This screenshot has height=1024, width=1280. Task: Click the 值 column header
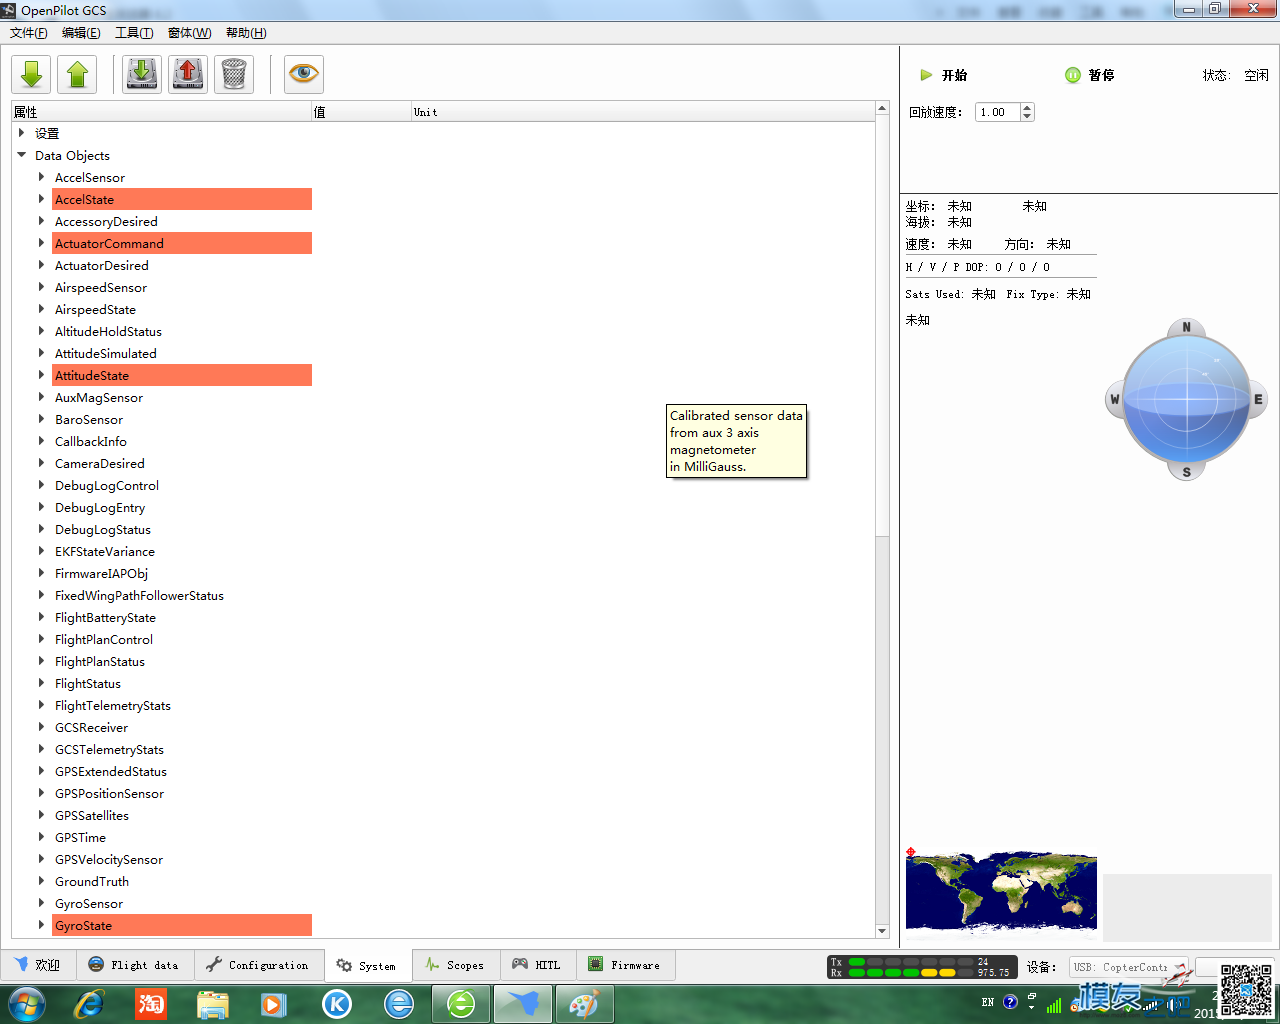(x=361, y=112)
